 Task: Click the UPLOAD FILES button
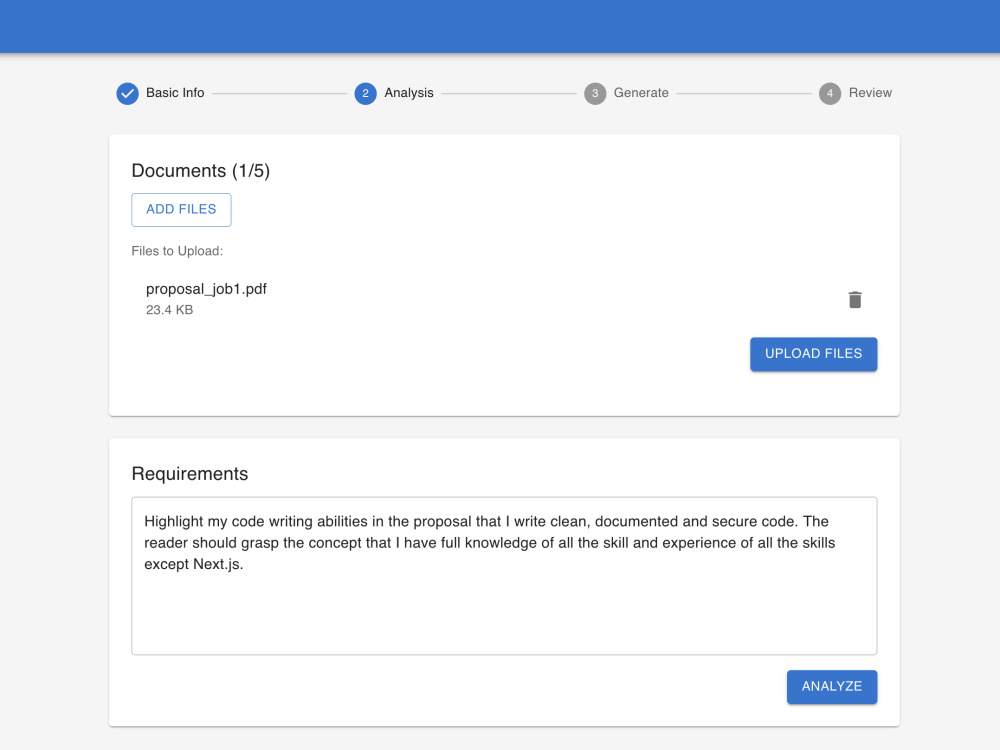coord(813,354)
